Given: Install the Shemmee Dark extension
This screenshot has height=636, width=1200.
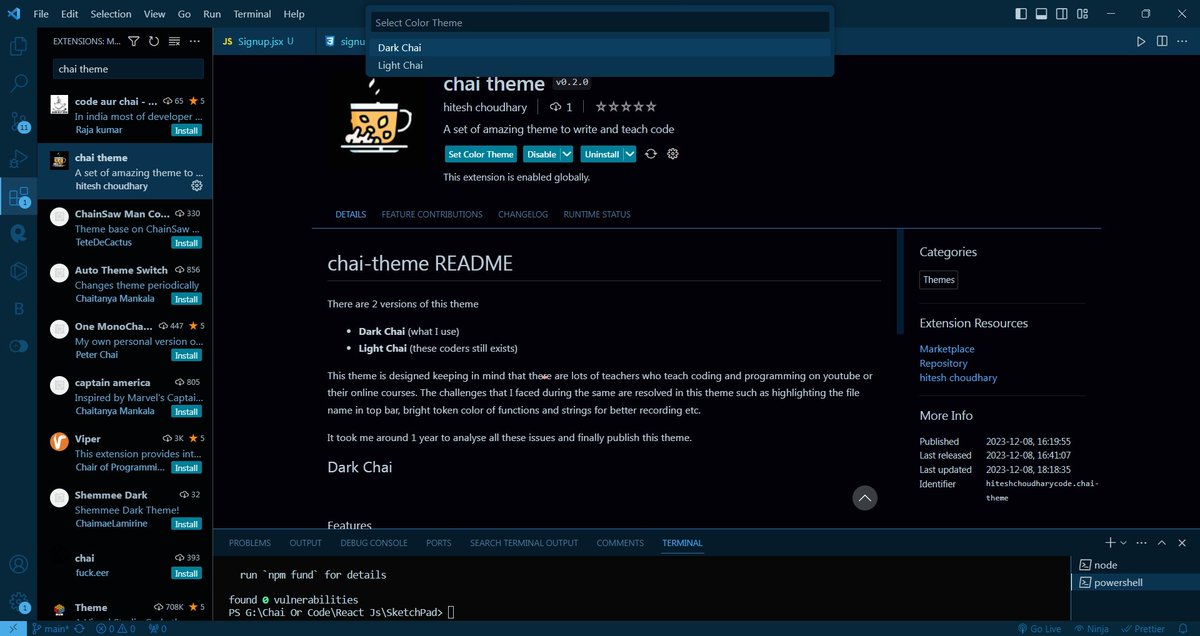Looking at the screenshot, I should [186, 524].
